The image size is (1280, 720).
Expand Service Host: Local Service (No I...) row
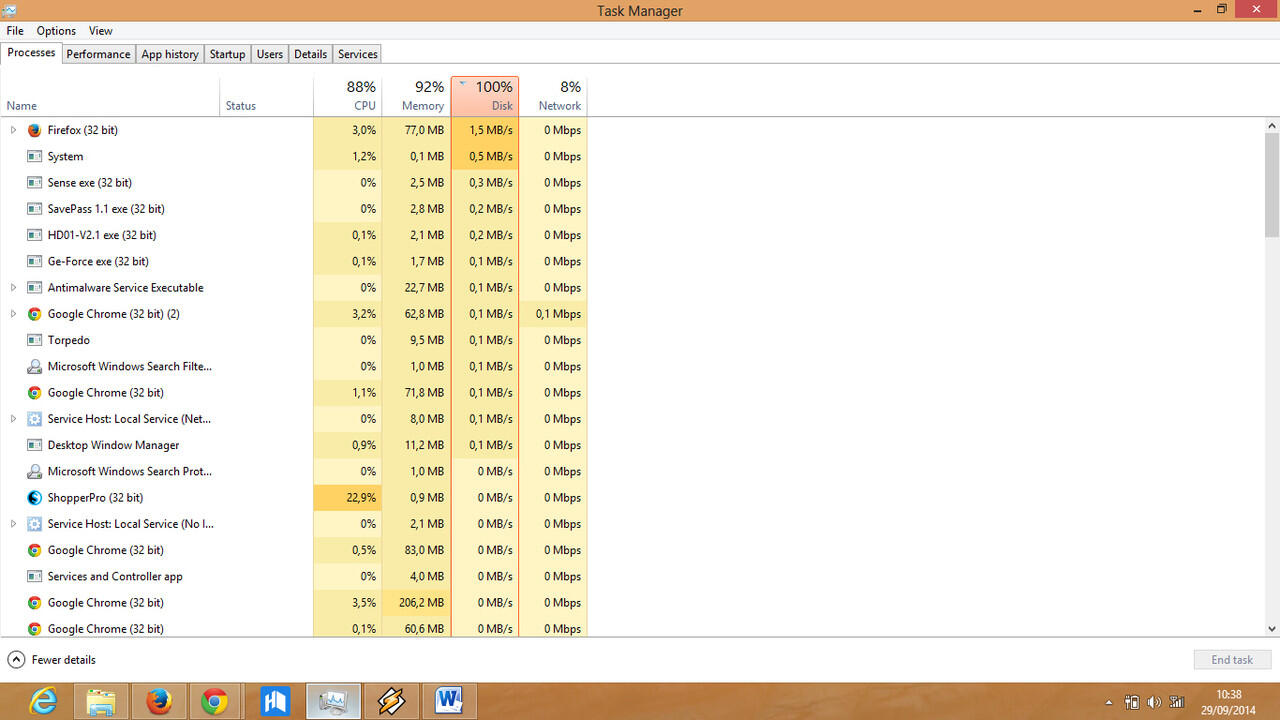click(13, 523)
